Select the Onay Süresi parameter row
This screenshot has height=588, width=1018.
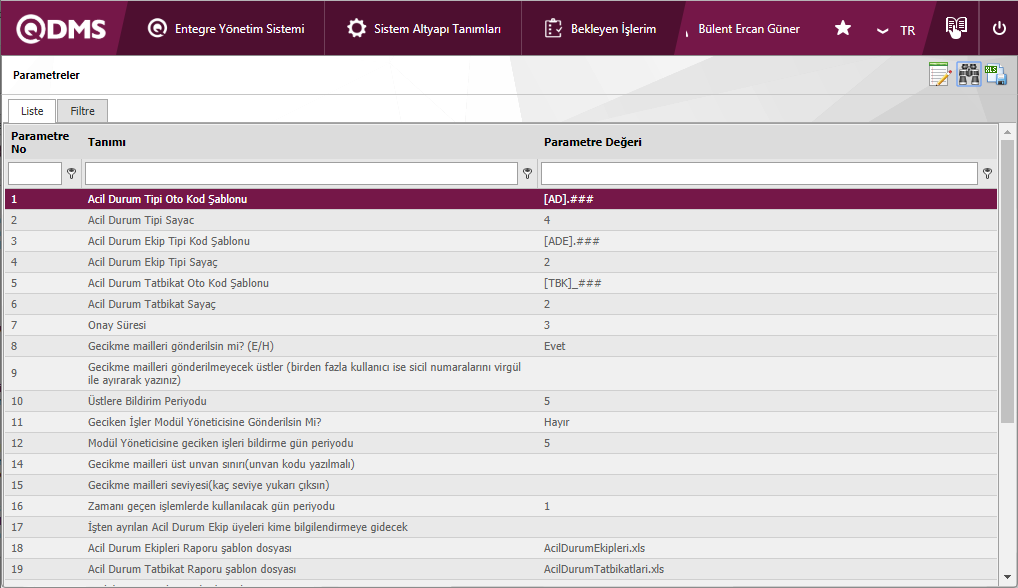click(x=300, y=325)
